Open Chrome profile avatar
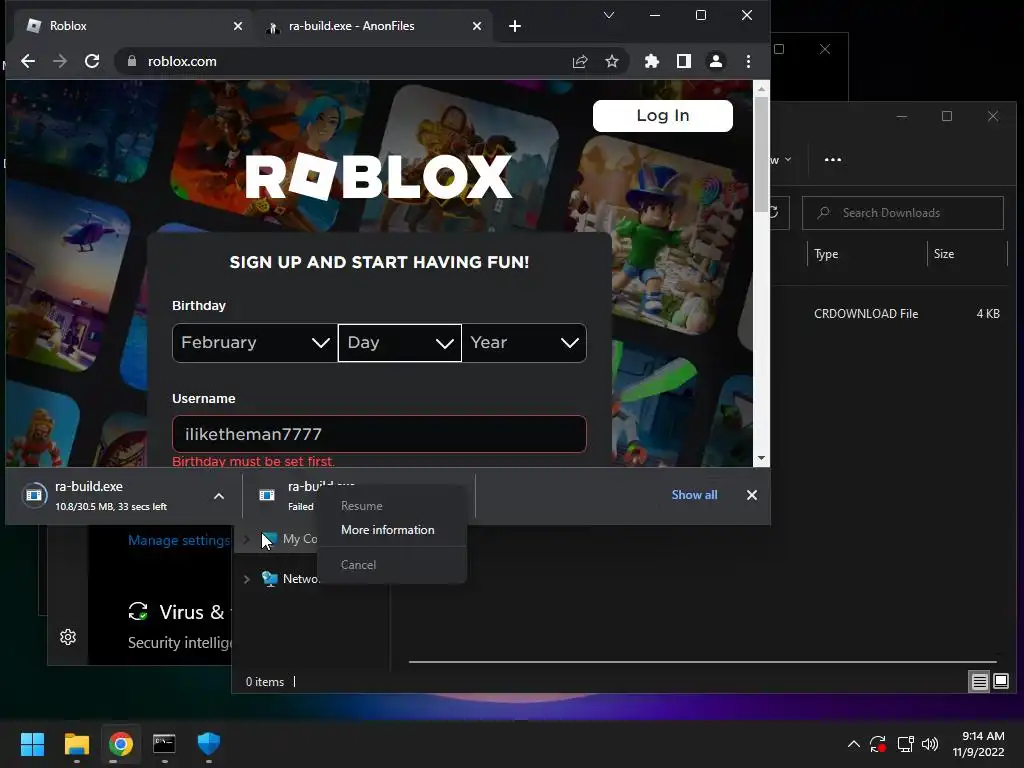 point(716,61)
